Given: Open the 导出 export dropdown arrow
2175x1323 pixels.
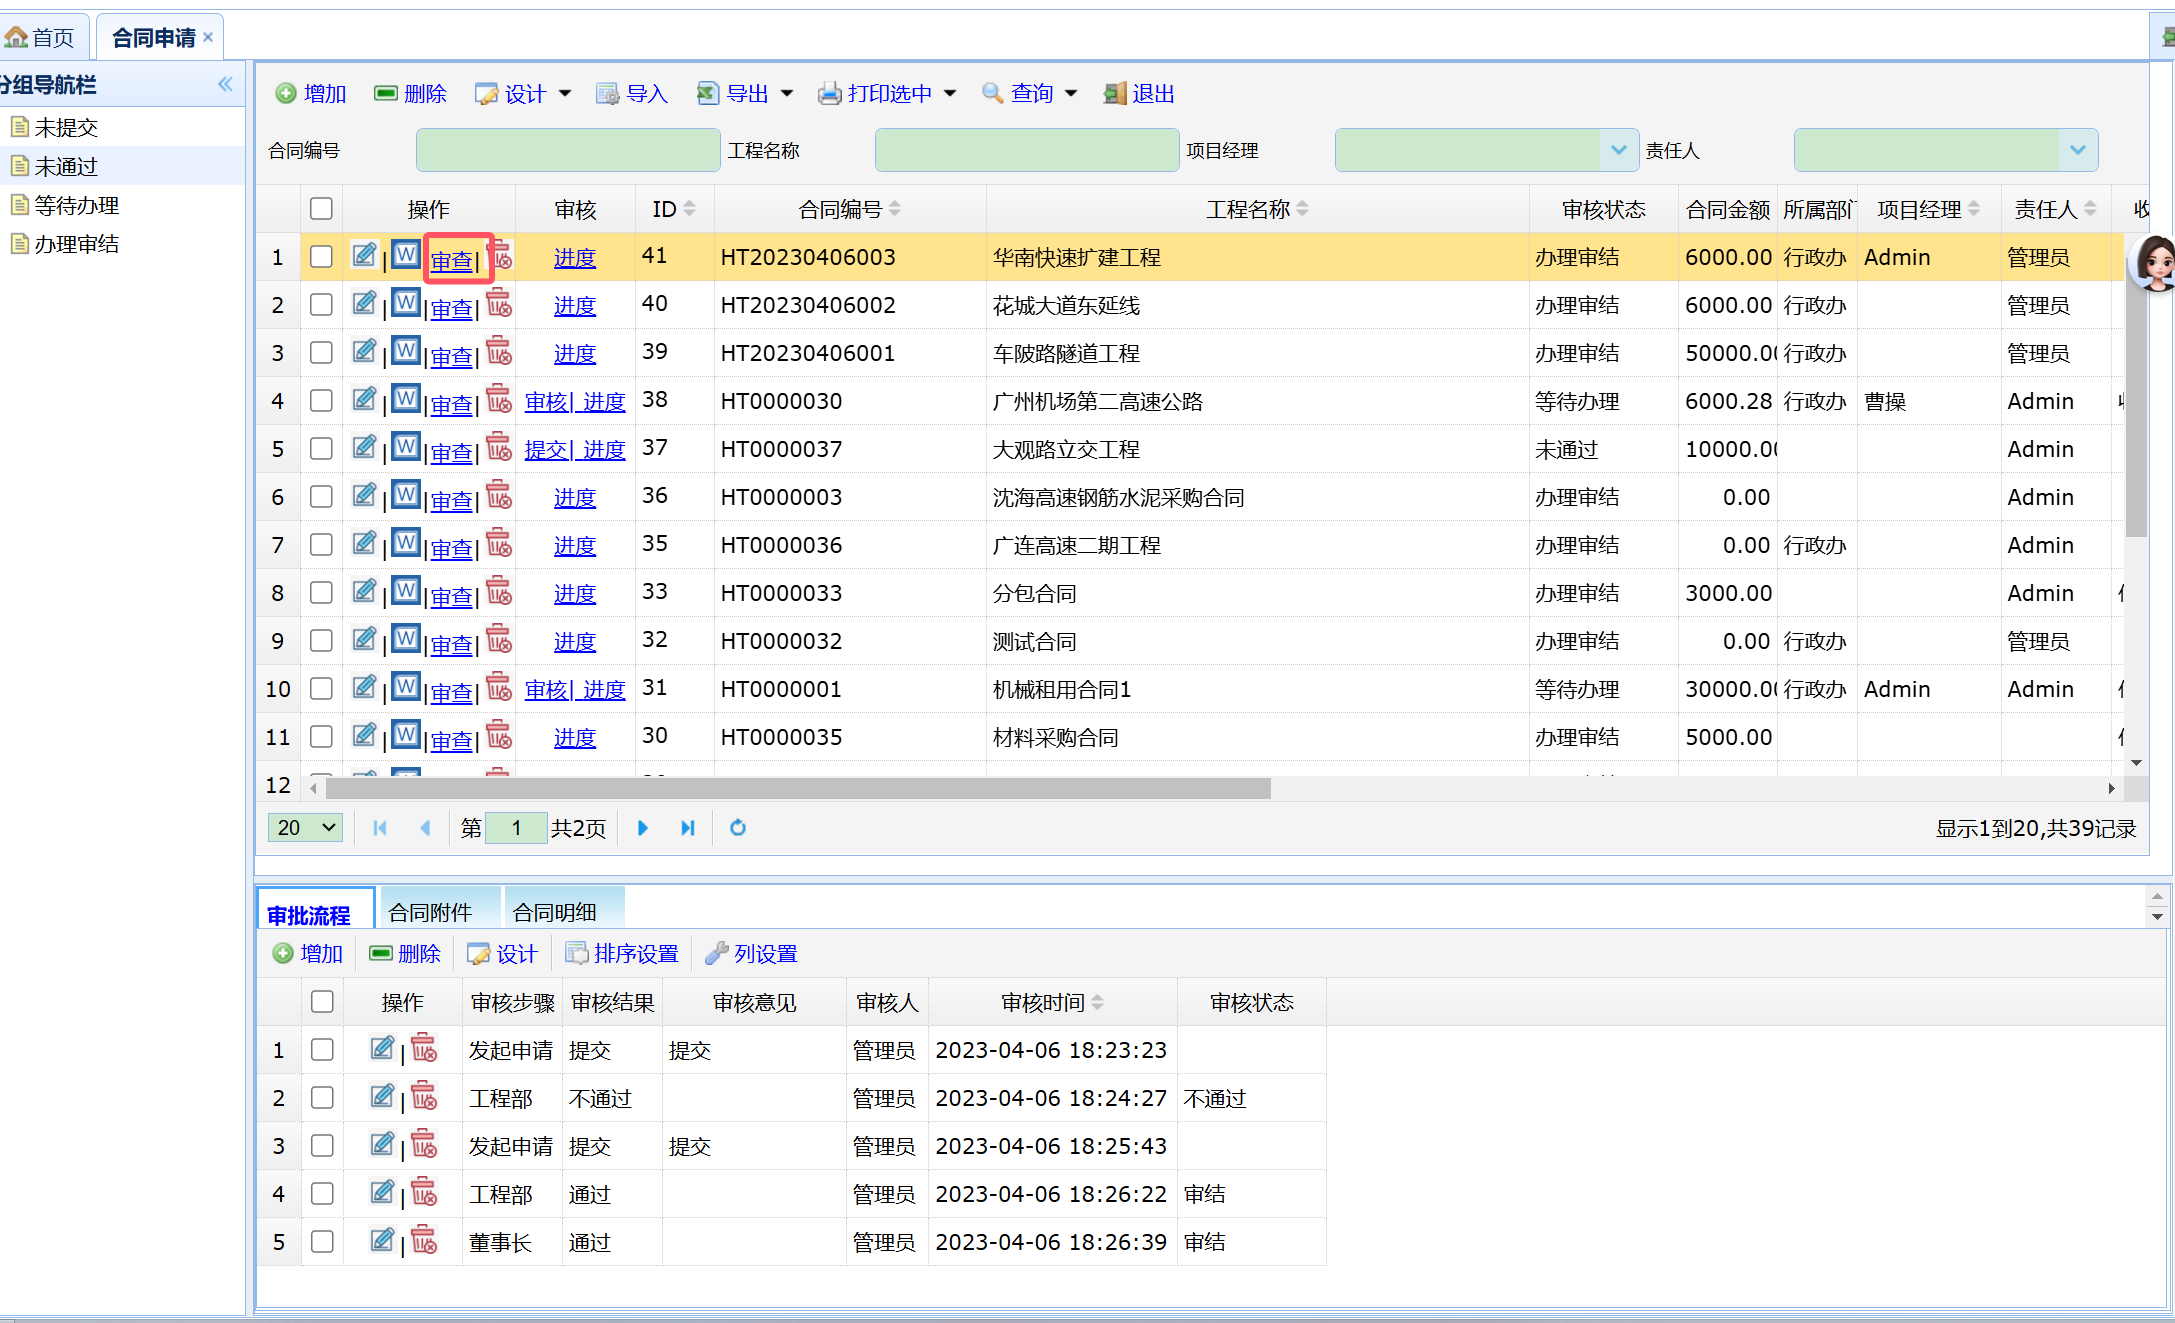Looking at the screenshot, I should (787, 93).
